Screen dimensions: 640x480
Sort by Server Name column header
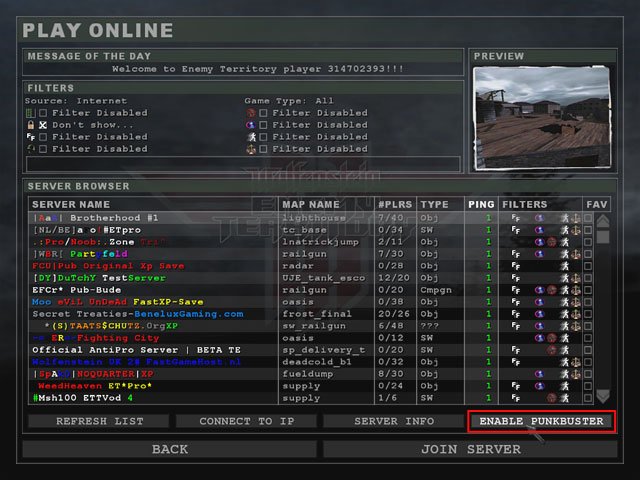pos(153,204)
